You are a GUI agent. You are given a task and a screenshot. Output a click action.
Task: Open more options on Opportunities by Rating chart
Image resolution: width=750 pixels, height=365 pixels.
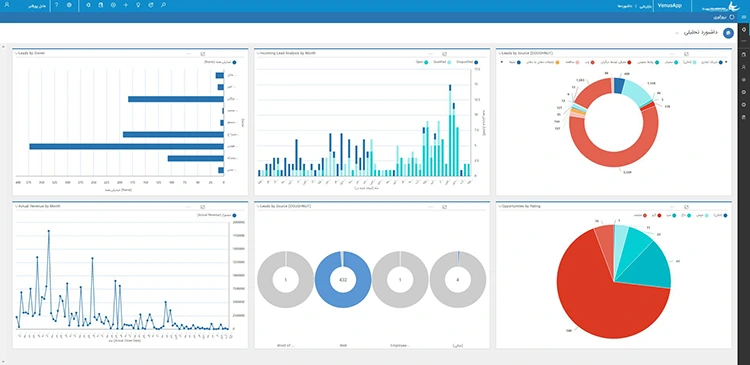(673, 207)
